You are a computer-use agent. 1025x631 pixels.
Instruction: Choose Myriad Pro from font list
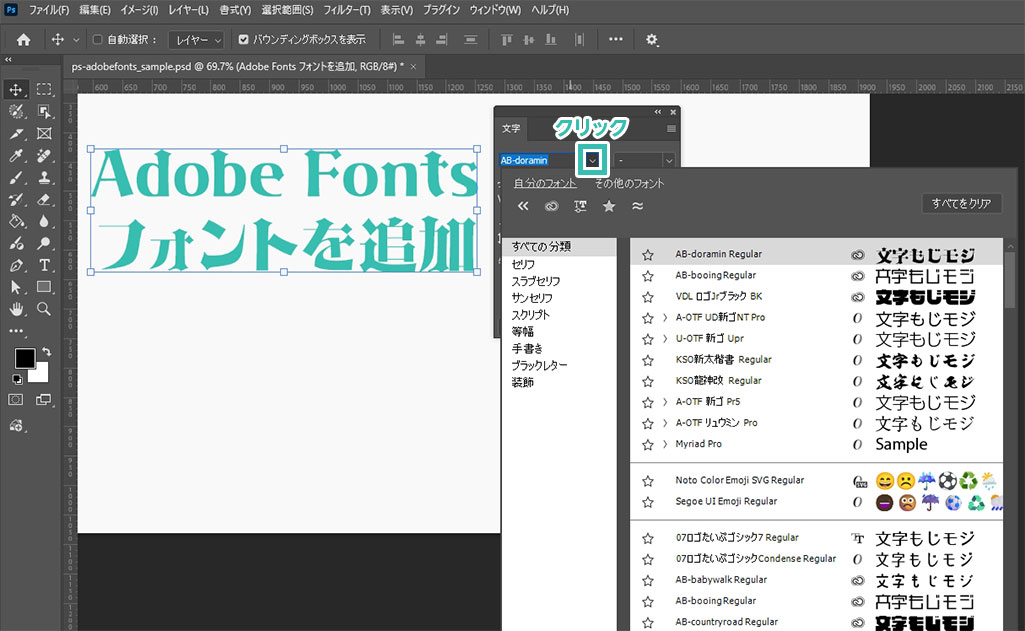[x=698, y=444]
